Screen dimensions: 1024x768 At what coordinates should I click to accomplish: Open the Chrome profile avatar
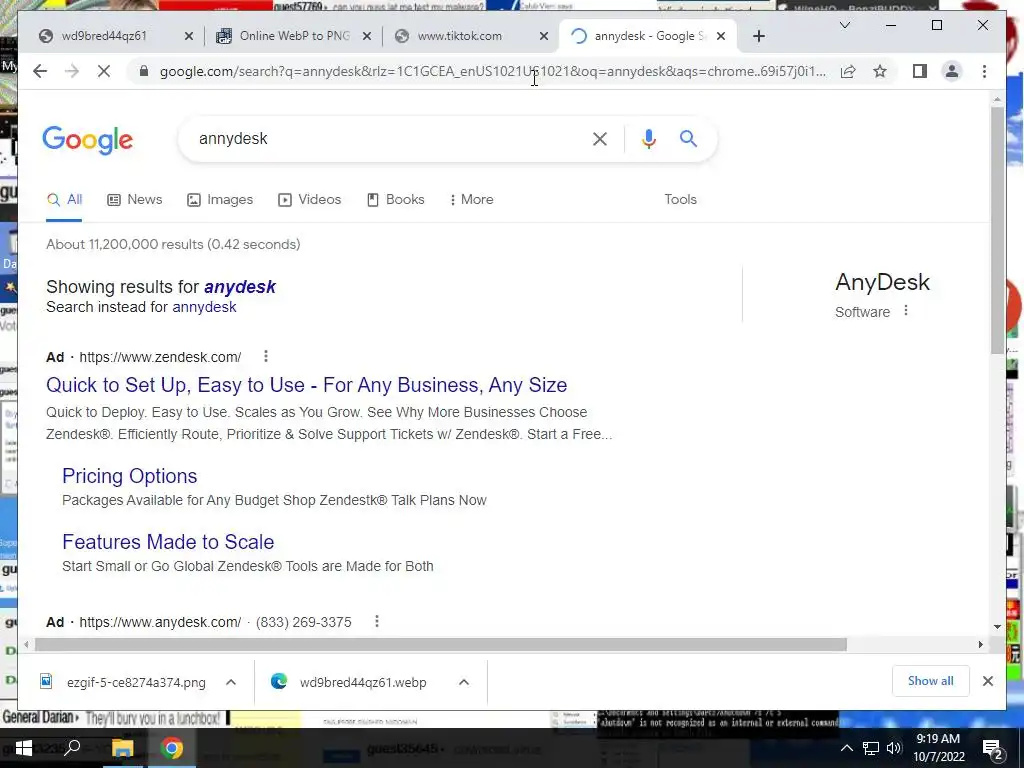pos(952,71)
